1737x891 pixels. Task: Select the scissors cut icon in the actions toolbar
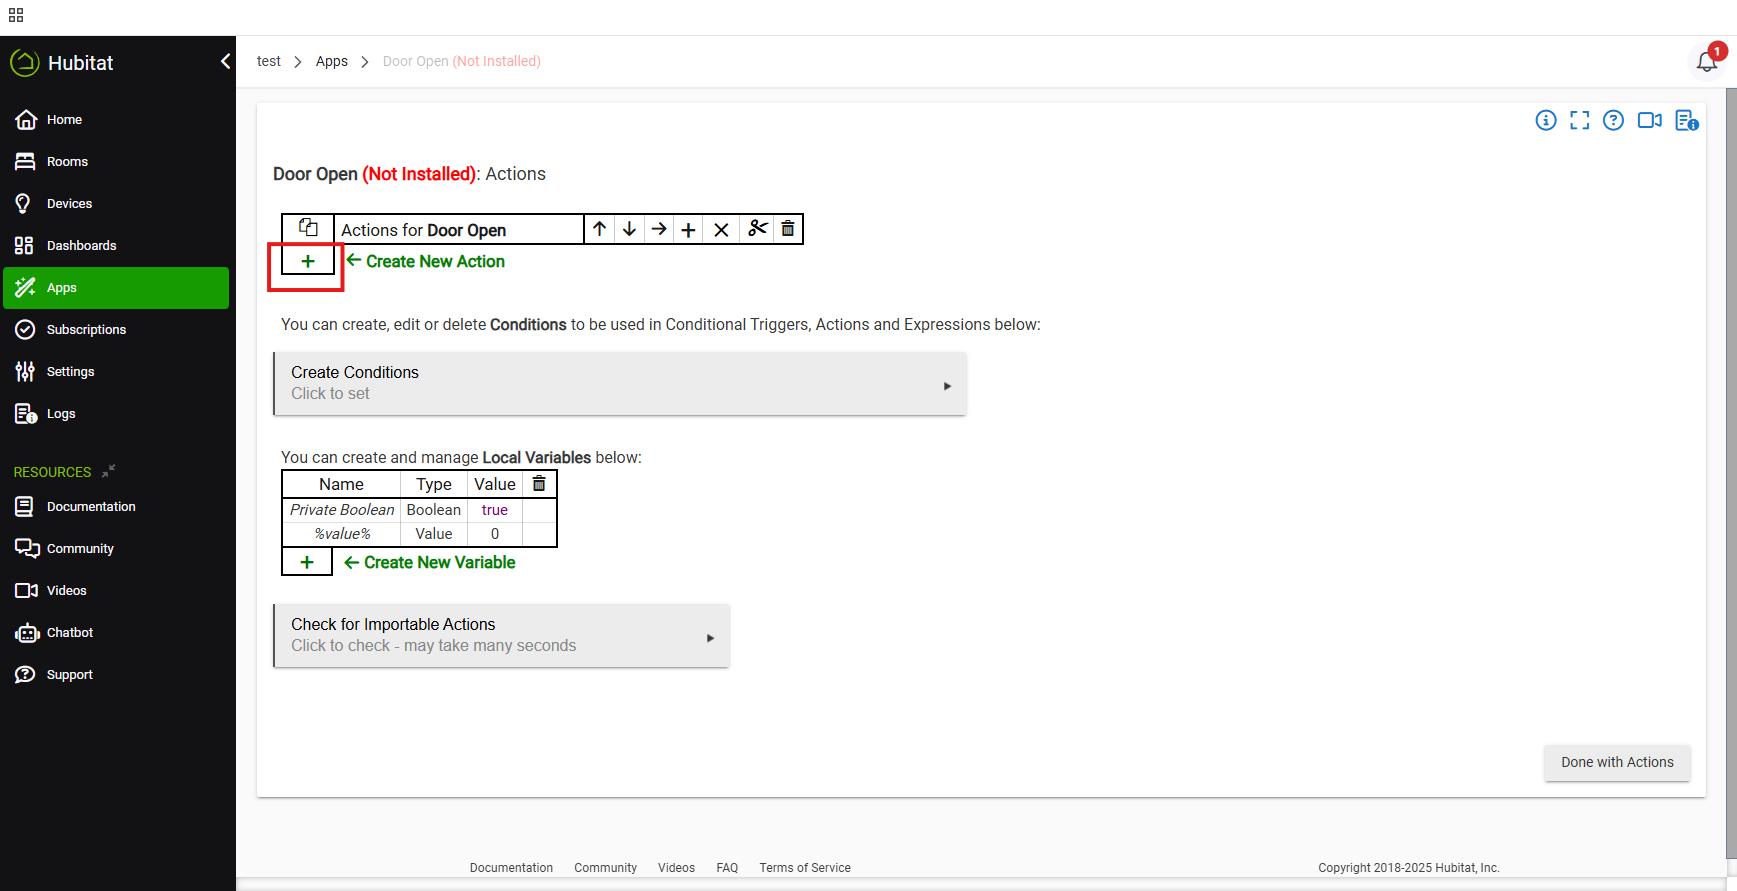[758, 229]
